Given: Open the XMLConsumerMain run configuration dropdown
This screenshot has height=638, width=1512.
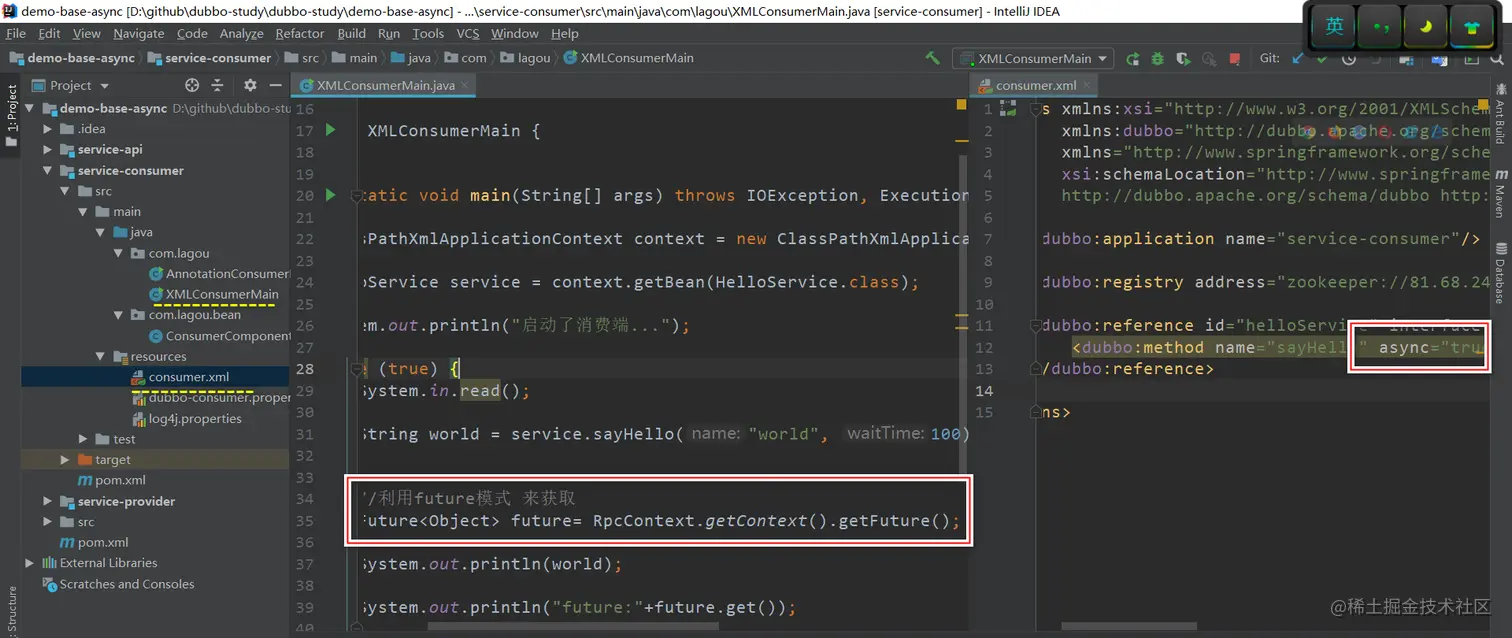Looking at the screenshot, I should (x=1033, y=58).
